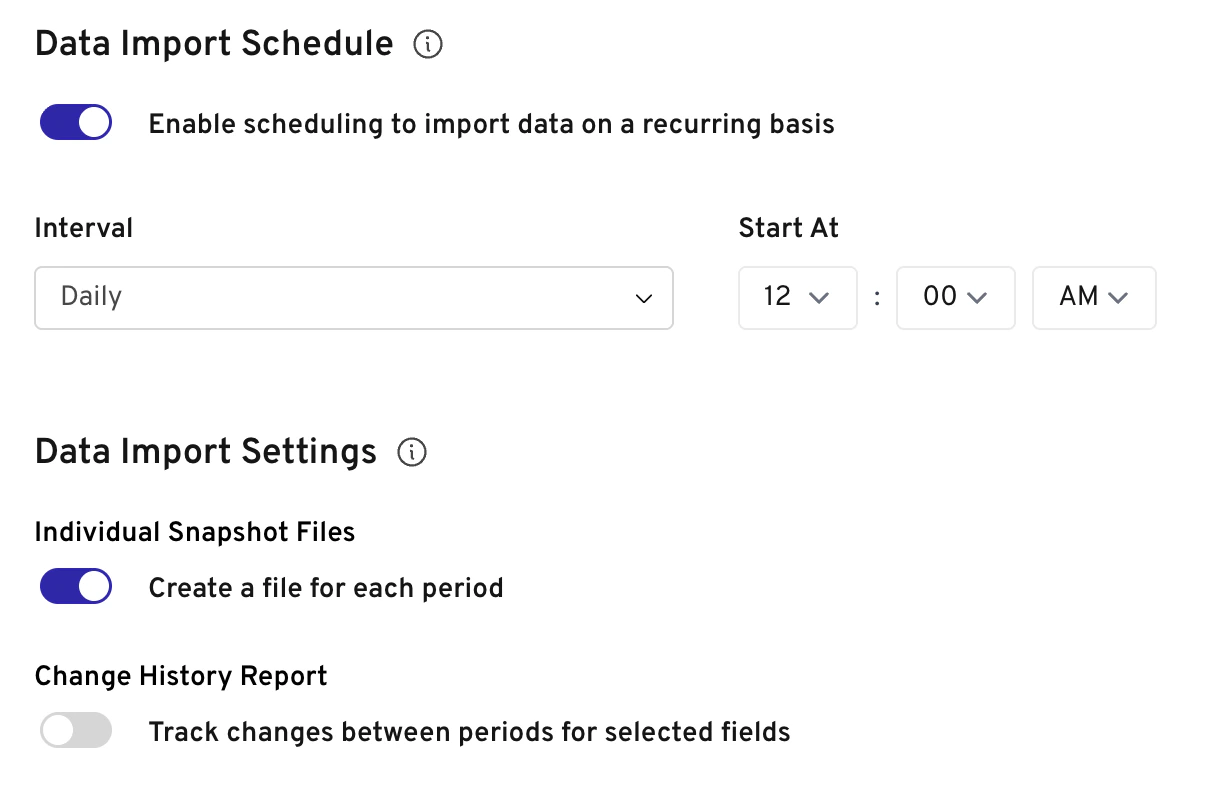Open the AM/PM dropdown
This screenshot has width=1230, height=796.
tap(1094, 298)
